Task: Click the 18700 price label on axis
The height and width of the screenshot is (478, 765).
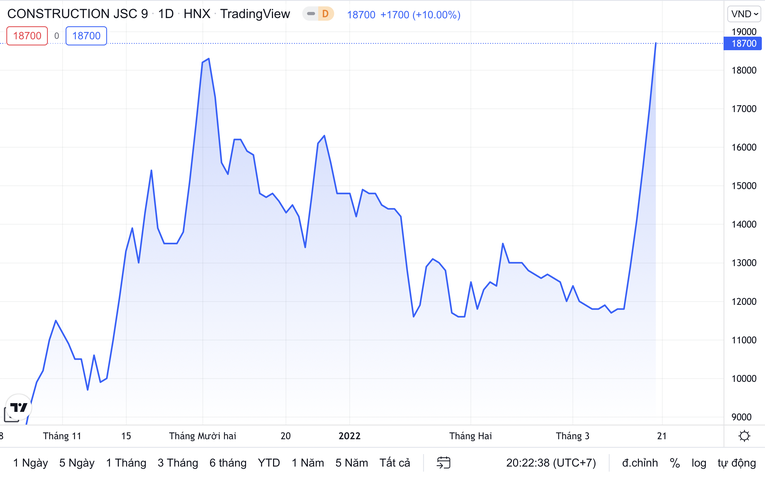Action: pyautogui.click(x=744, y=44)
